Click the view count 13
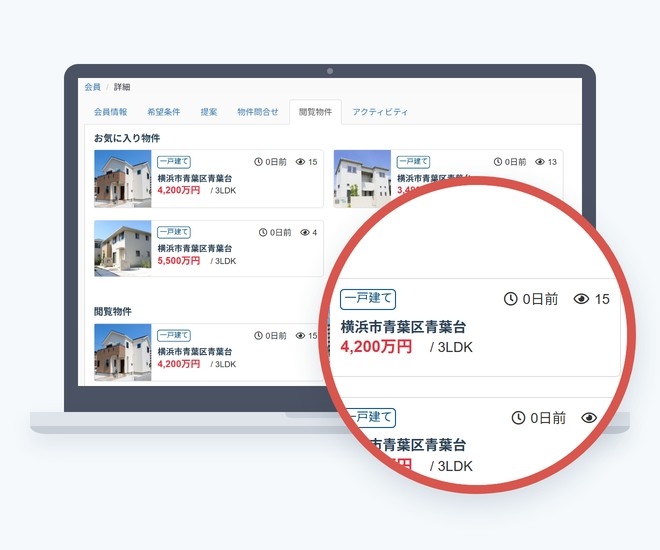The height and width of the screenshot is (550, 660). (552, 162)
